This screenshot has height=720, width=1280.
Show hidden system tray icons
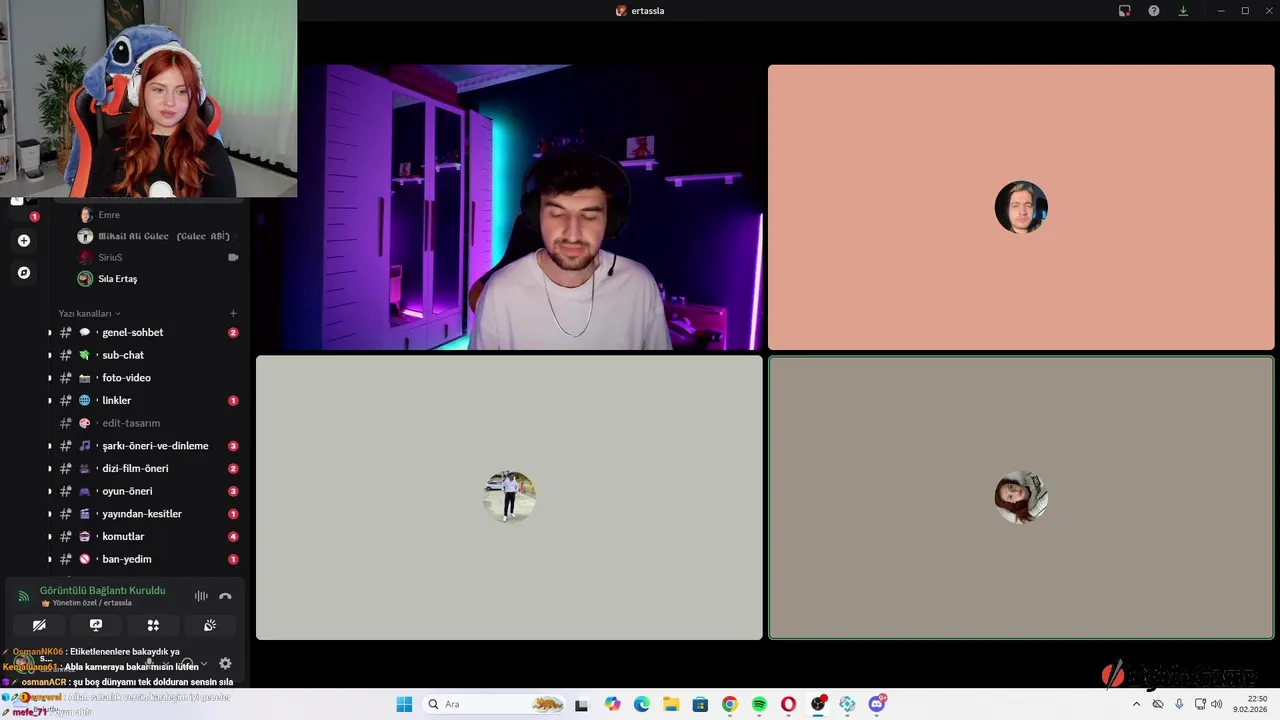pyautogui.click(x=1136, y=704)
